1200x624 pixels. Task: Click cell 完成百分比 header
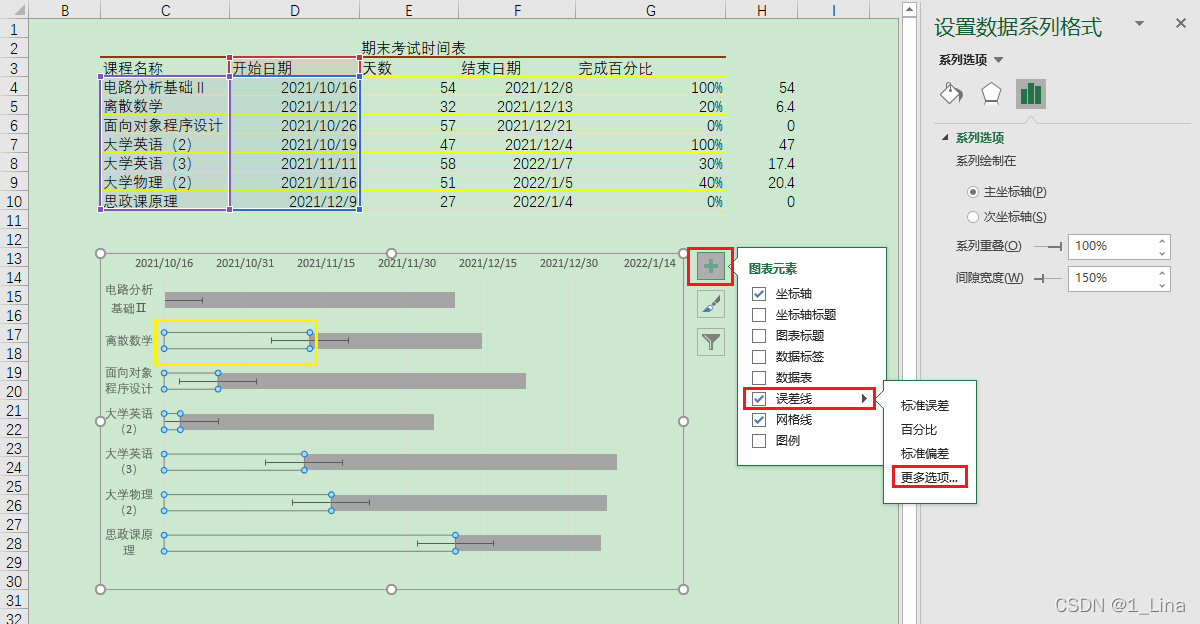[651, 68]
